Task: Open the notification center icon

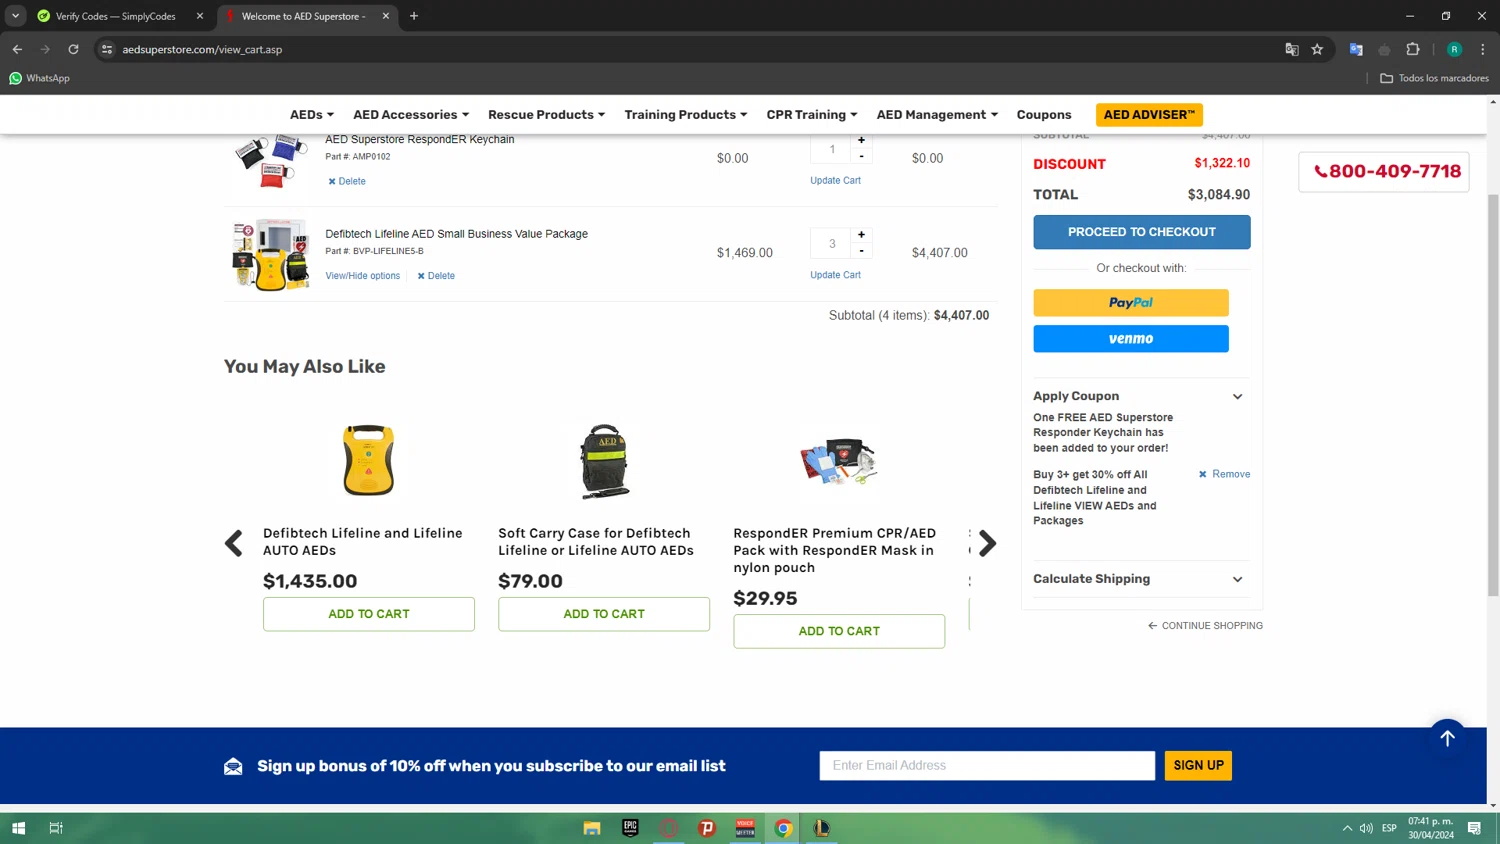Action: [1474, 828]
